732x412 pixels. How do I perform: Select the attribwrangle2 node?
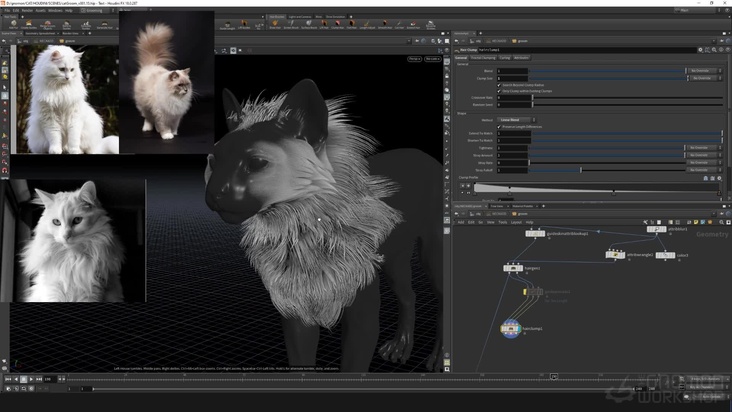pyautogui.click(x=614, y=255)
